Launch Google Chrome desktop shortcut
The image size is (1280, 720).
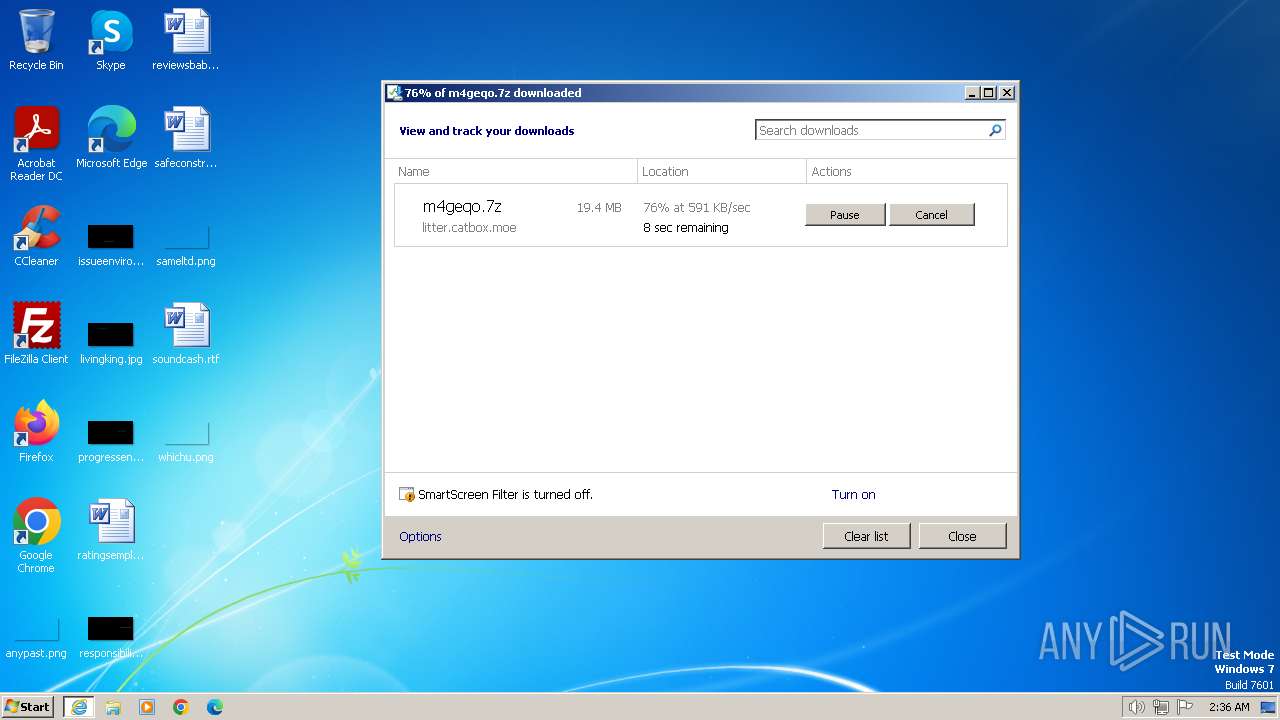coord(36,536)
